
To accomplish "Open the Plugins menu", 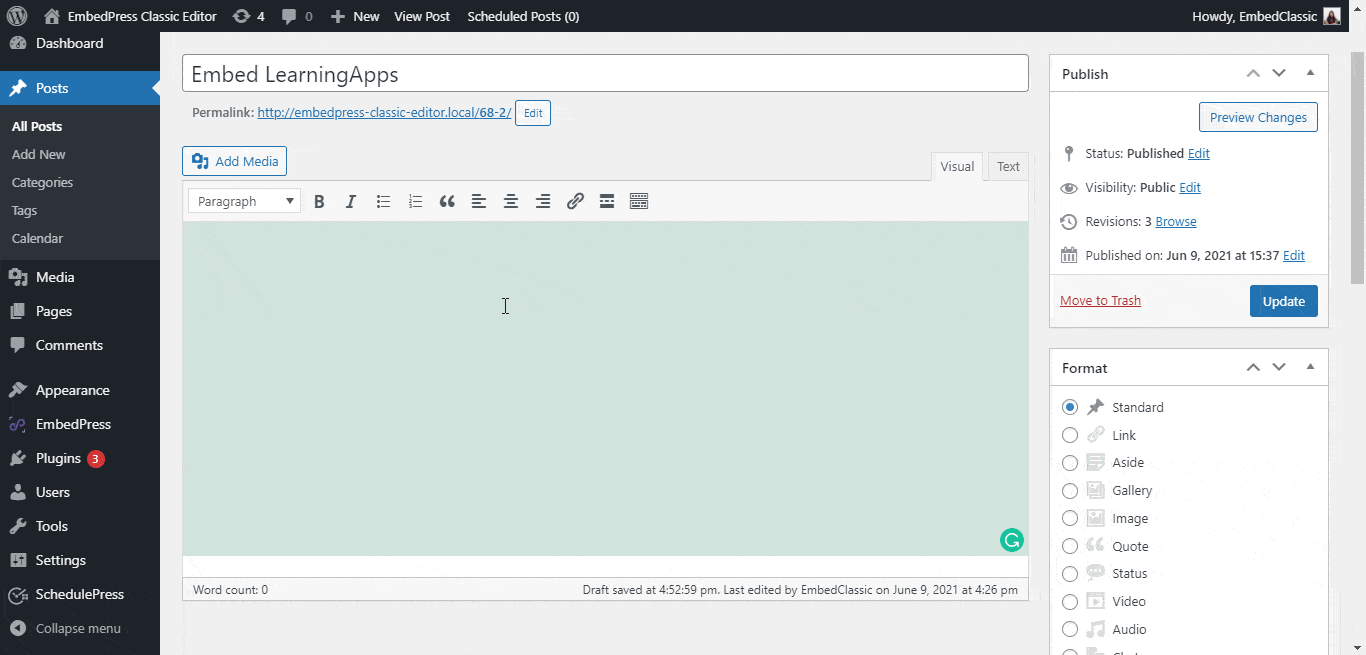I will (x=80, y=458).
